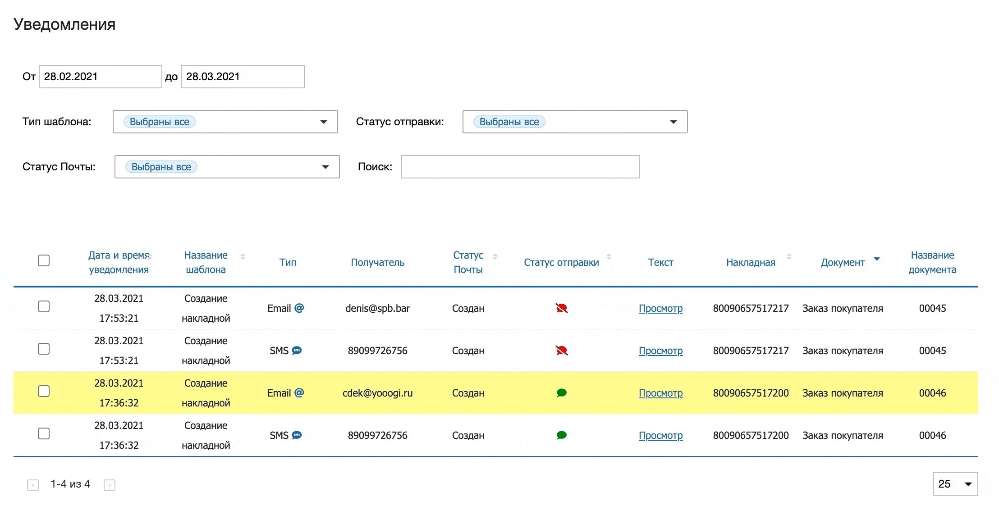Check the box for the denis@spb.bar row
The width and height of the screenshot is (999, 511).
[44, 307]
